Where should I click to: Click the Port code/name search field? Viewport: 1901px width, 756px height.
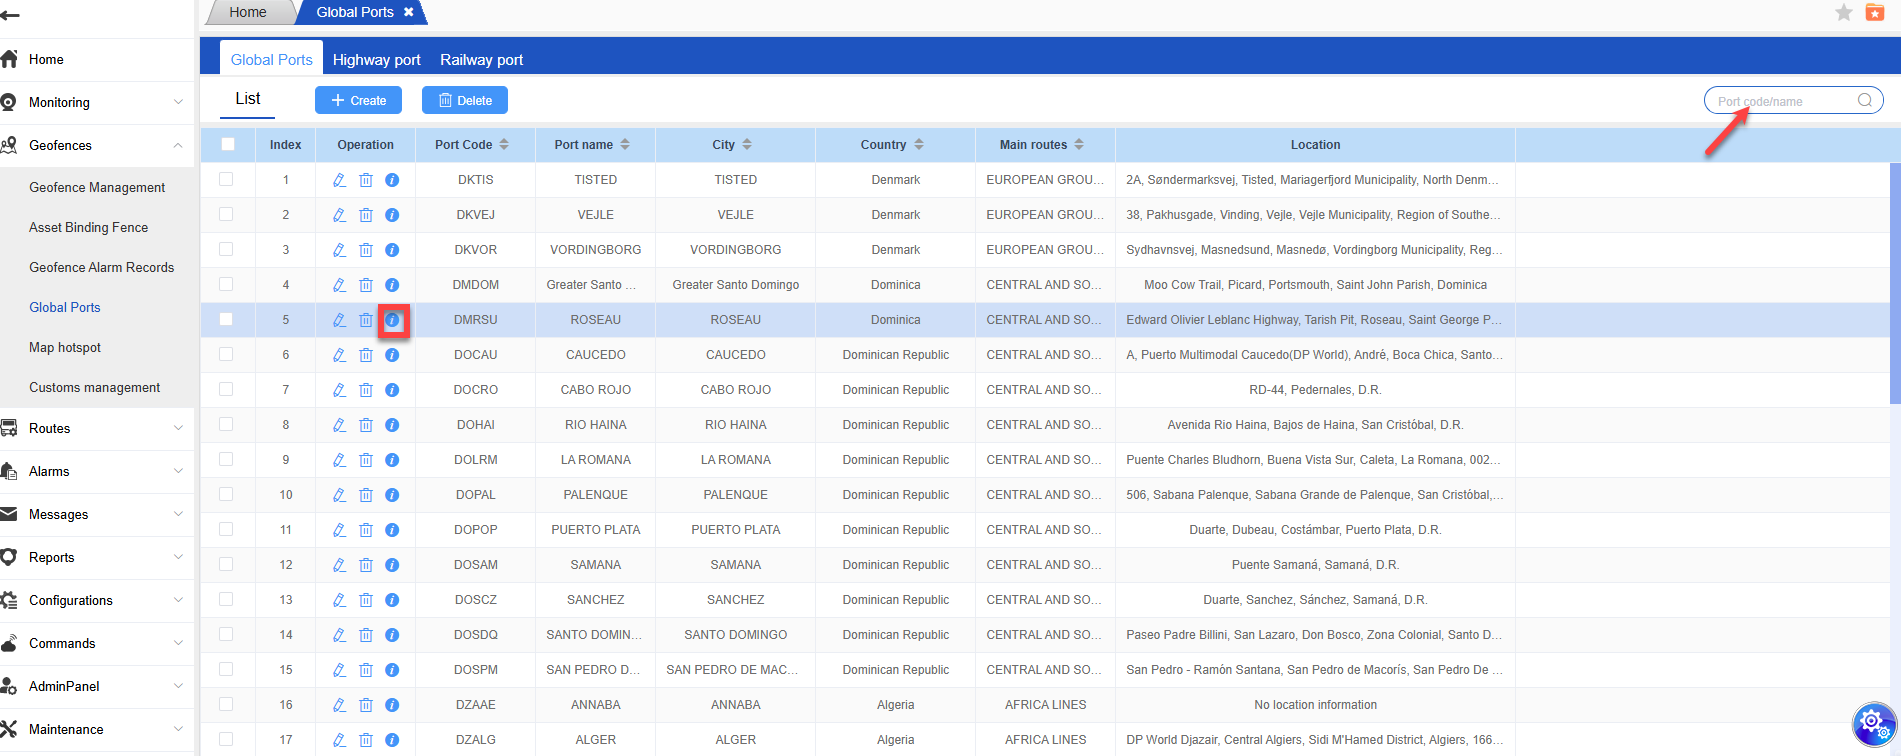pos(1780,101)
